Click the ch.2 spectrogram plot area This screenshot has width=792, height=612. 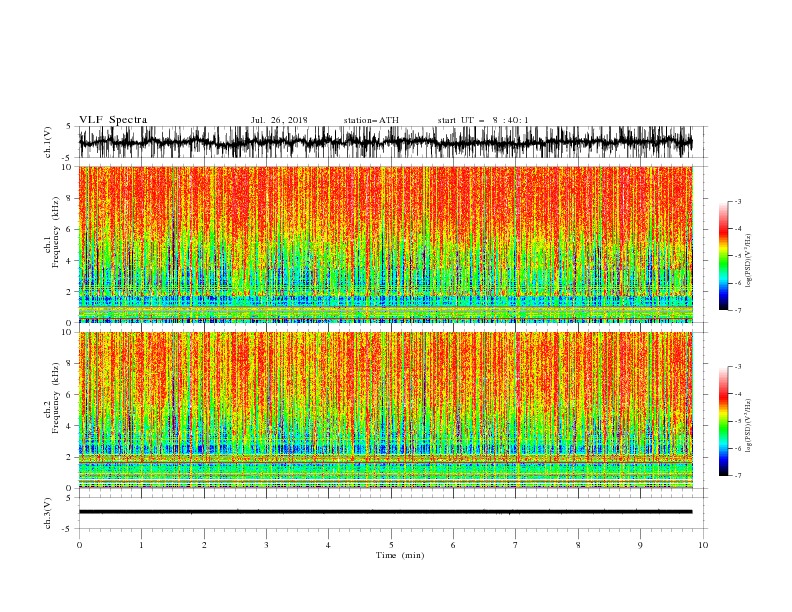click(386, 410)
